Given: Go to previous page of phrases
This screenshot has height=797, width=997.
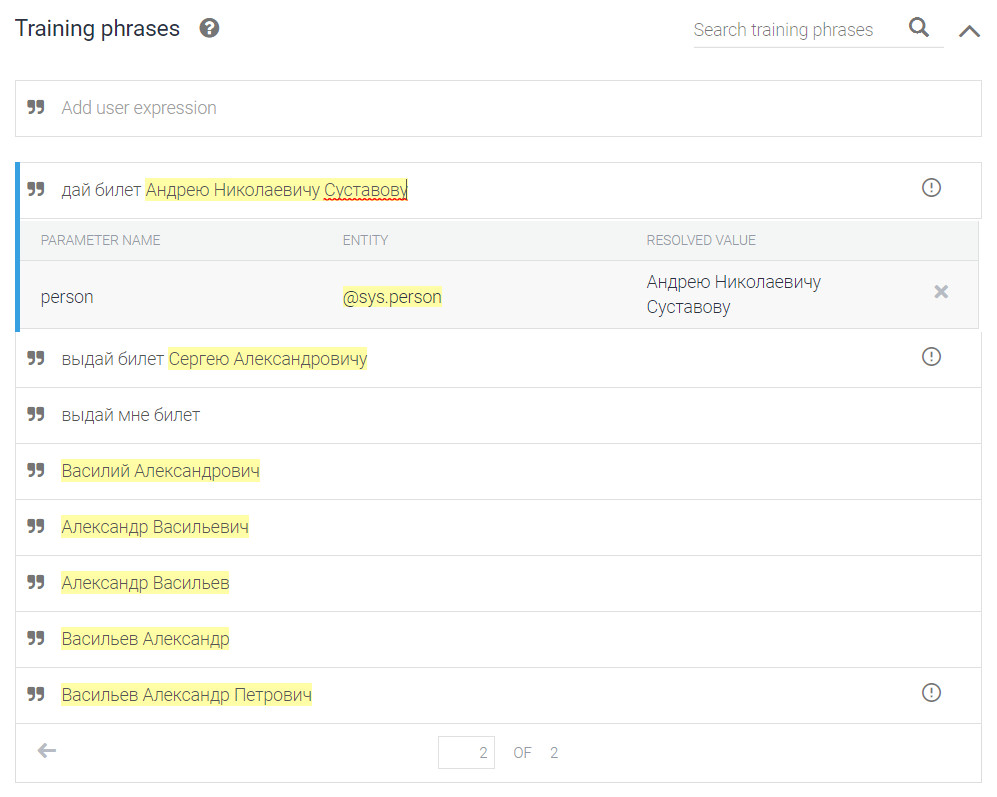Looking at the screenshot, I should tap(47, 751).
